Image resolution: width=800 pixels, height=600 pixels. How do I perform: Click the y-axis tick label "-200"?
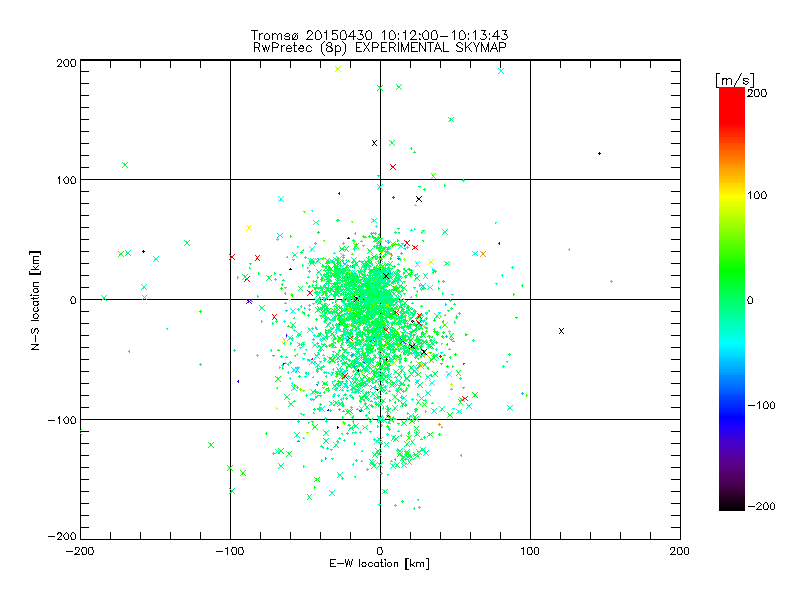click(62, 536)
